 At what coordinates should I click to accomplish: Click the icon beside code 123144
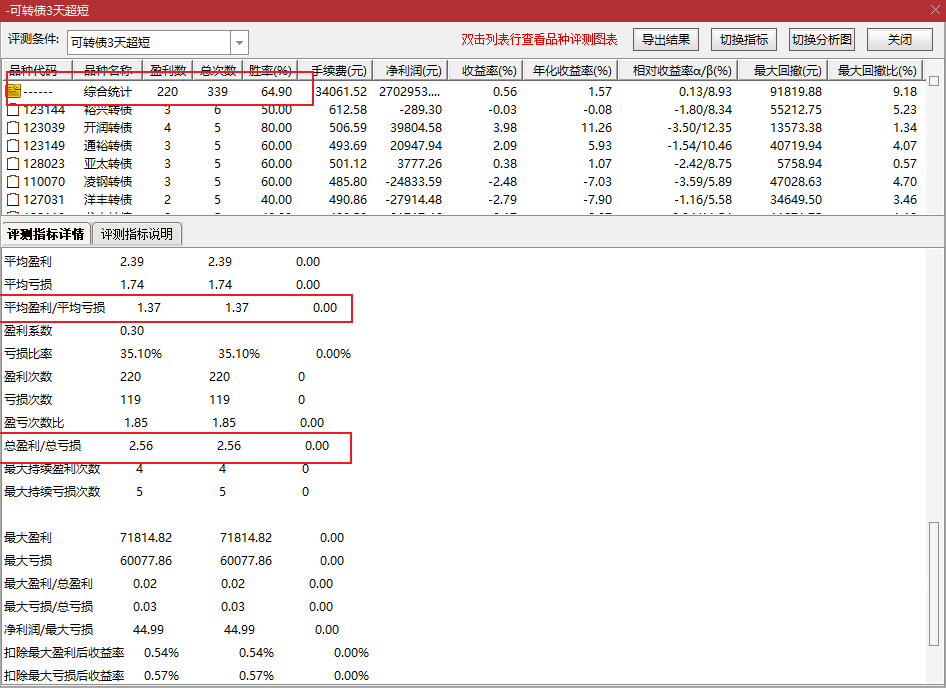[13, 110]
